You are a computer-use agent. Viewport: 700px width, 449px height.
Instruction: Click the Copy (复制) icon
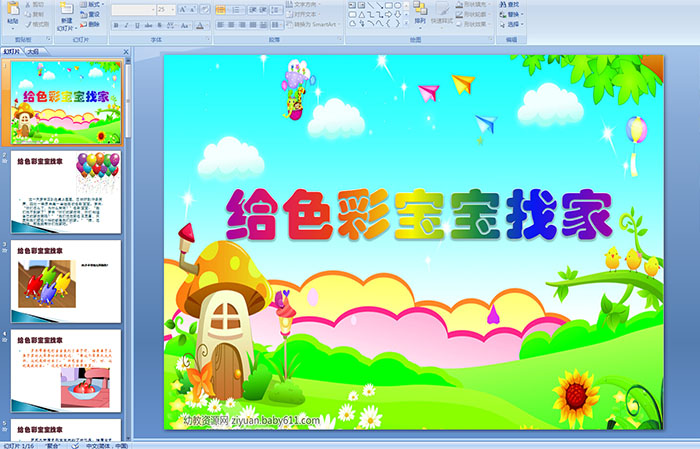coord(28,14)
